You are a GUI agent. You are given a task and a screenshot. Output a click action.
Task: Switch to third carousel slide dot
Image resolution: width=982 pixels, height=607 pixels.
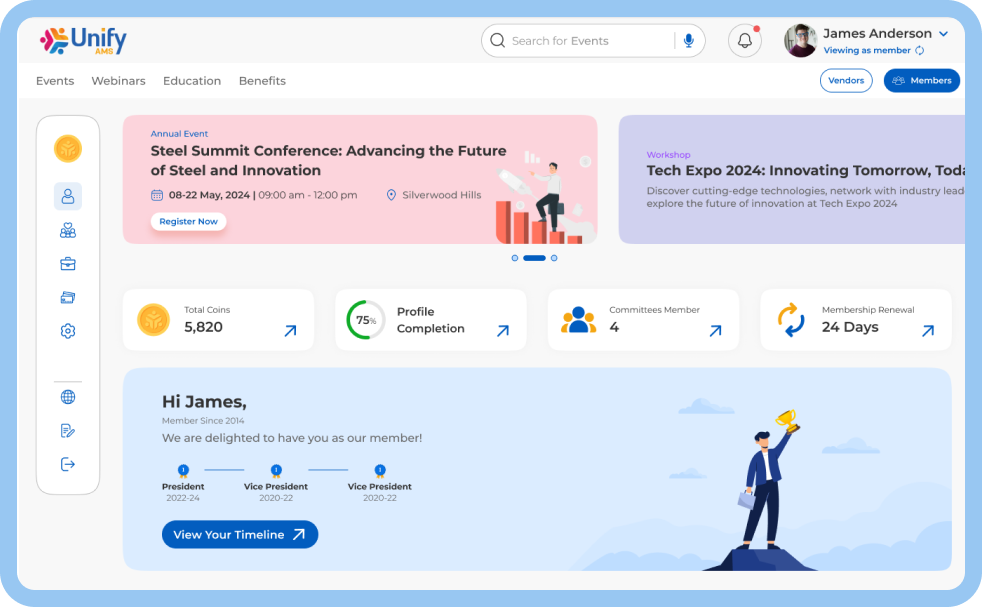pyautogui.click(x=554, y=258)
